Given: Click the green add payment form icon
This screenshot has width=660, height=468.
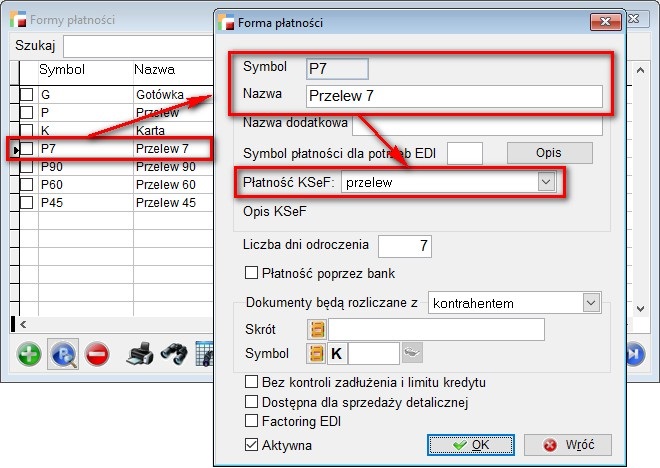Looking at the screenshot, I should click(x=30, y=355).
